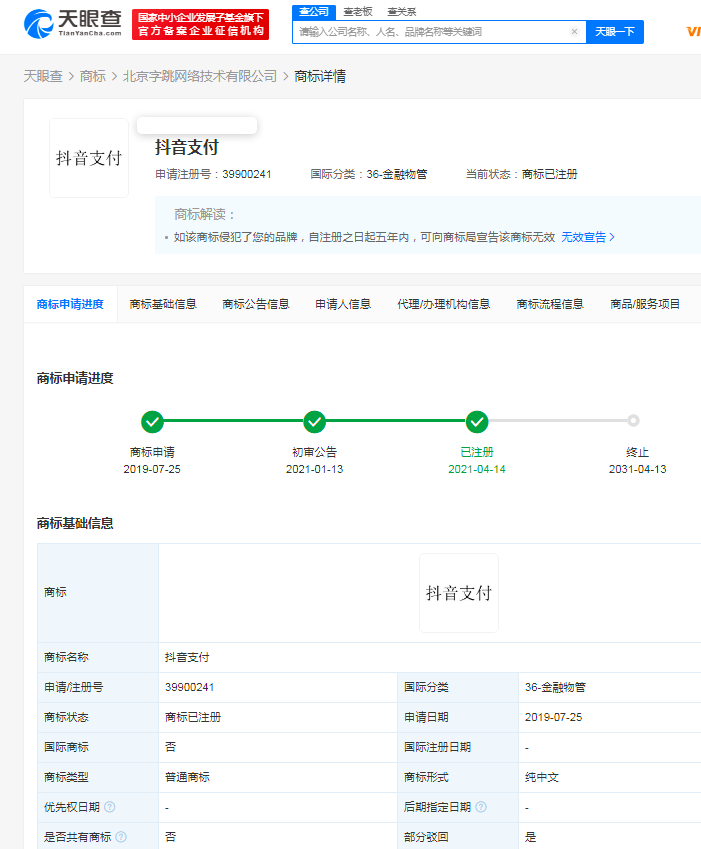Select the 申请人信息 tab
This screenshot has height=849, width=701.
point(343,304)
